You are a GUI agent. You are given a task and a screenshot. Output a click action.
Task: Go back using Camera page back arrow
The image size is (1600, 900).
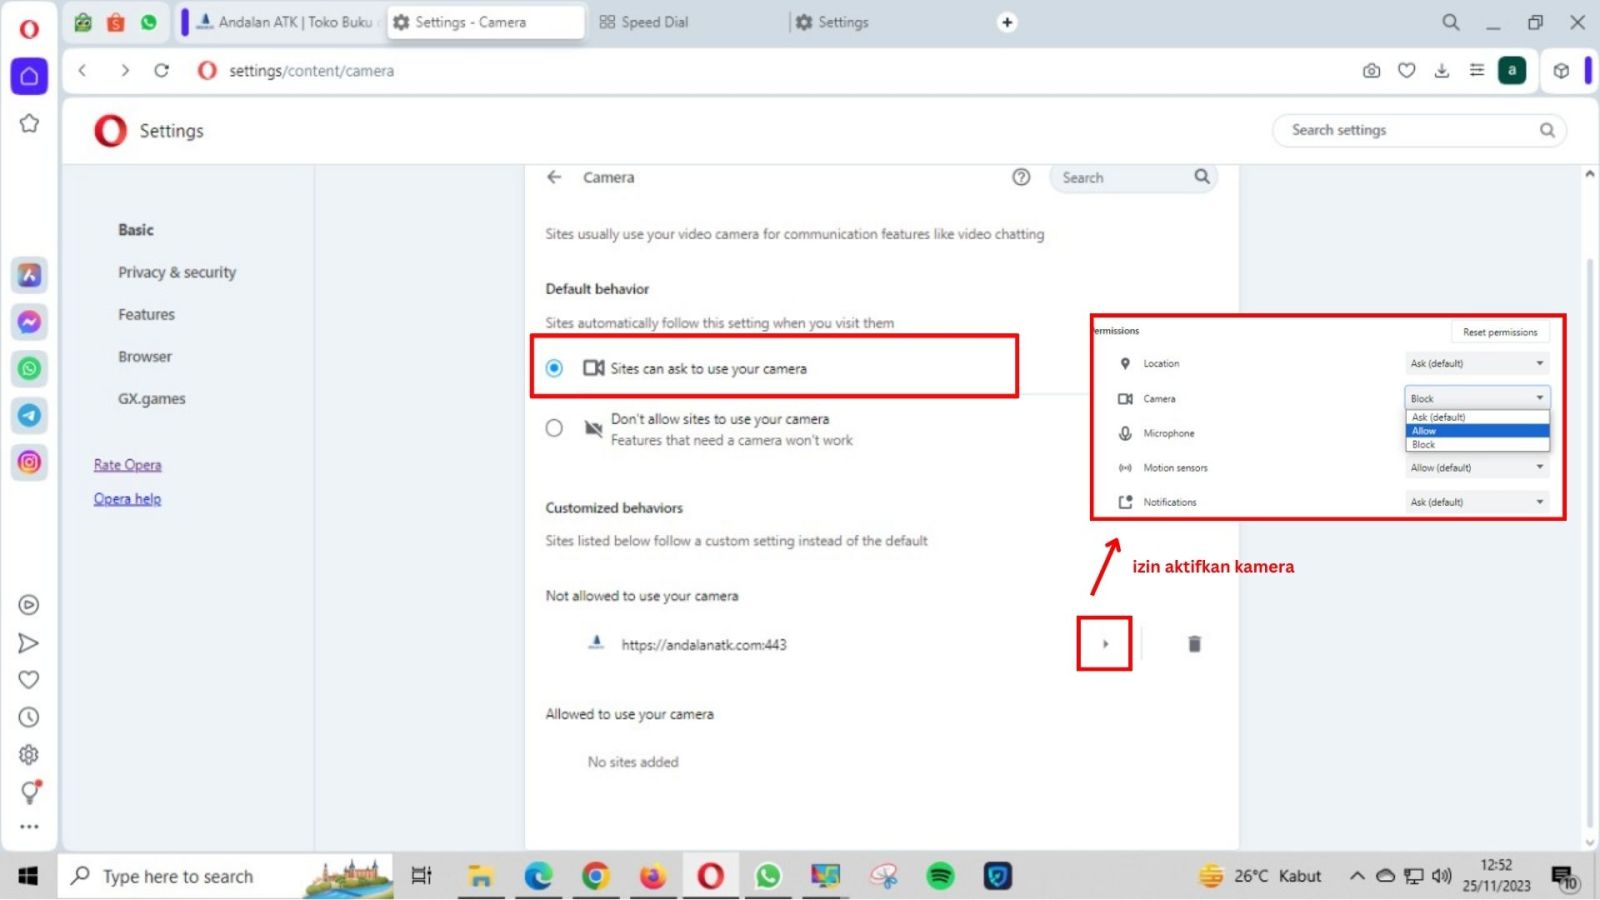[x=554, y=177]
